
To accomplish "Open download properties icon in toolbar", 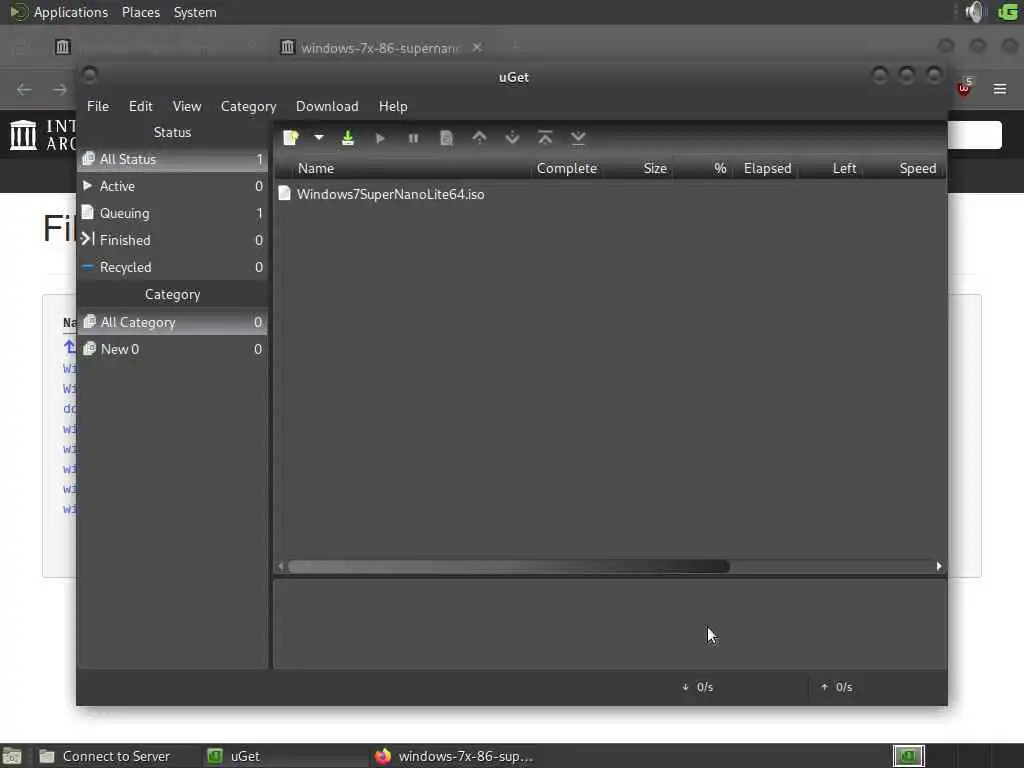I will (446, 138).
